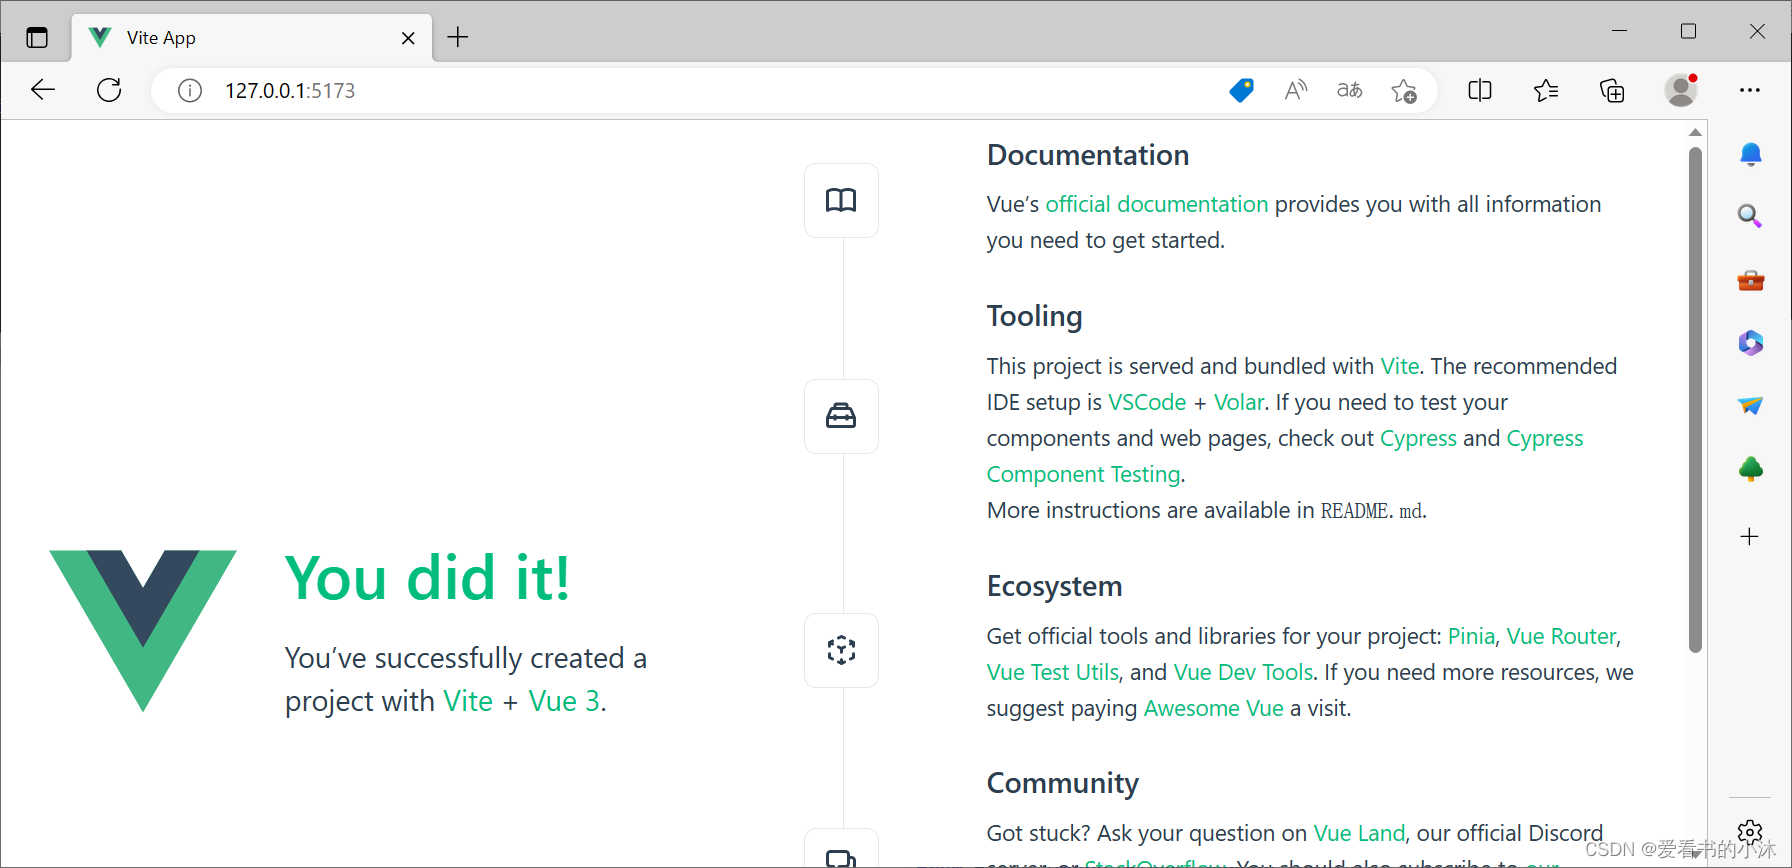Open the Awesome Vue link
Image resolution: width=1792 pixels, height=868 pixels.
click(1214, 708)
